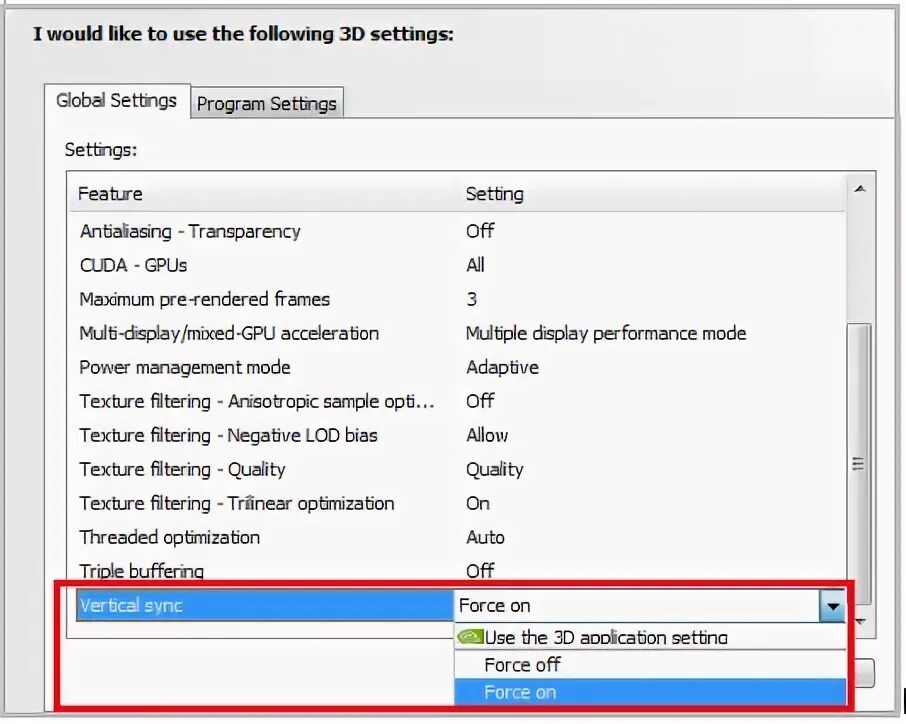Select Maximum pre-rendered frames row
The image size is (906, 724).
pyautogui.click(x=205, y=299)
